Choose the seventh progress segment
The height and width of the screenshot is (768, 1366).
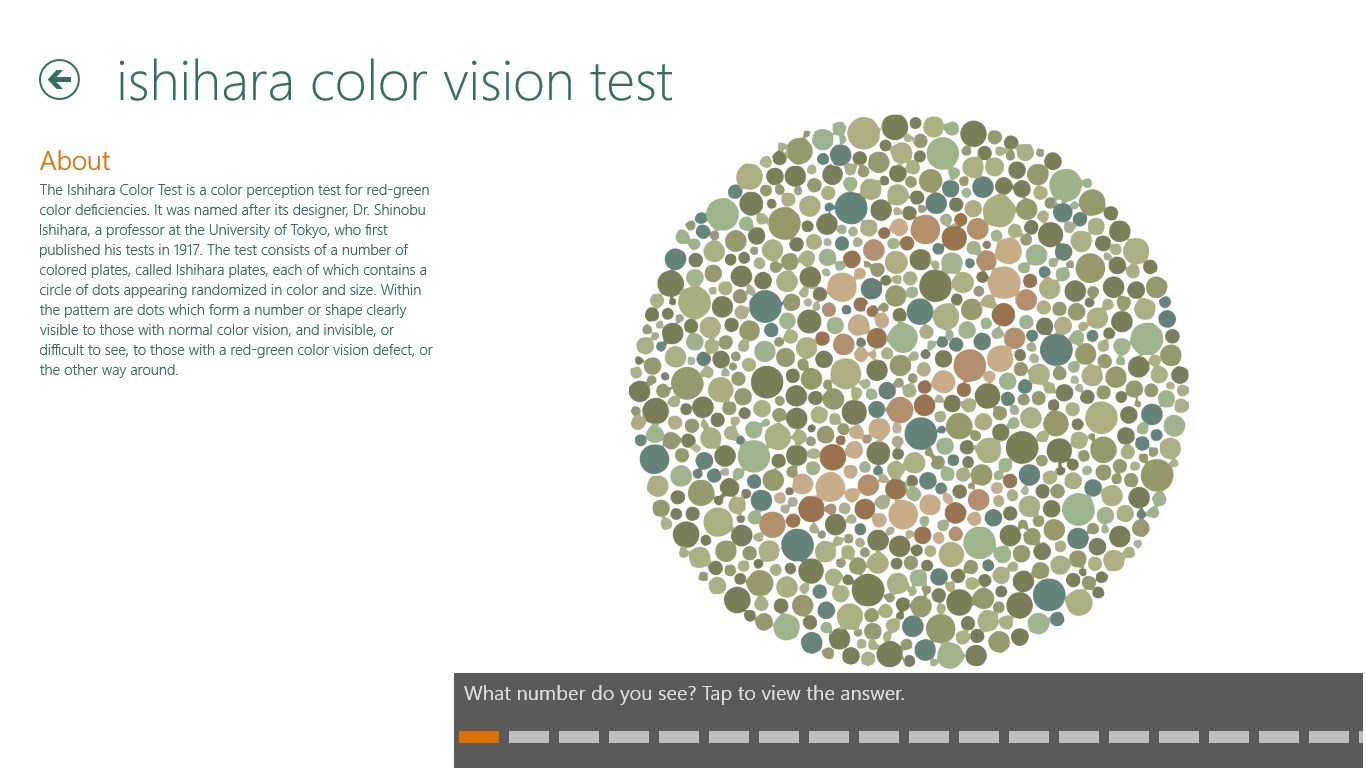point(779,737)
